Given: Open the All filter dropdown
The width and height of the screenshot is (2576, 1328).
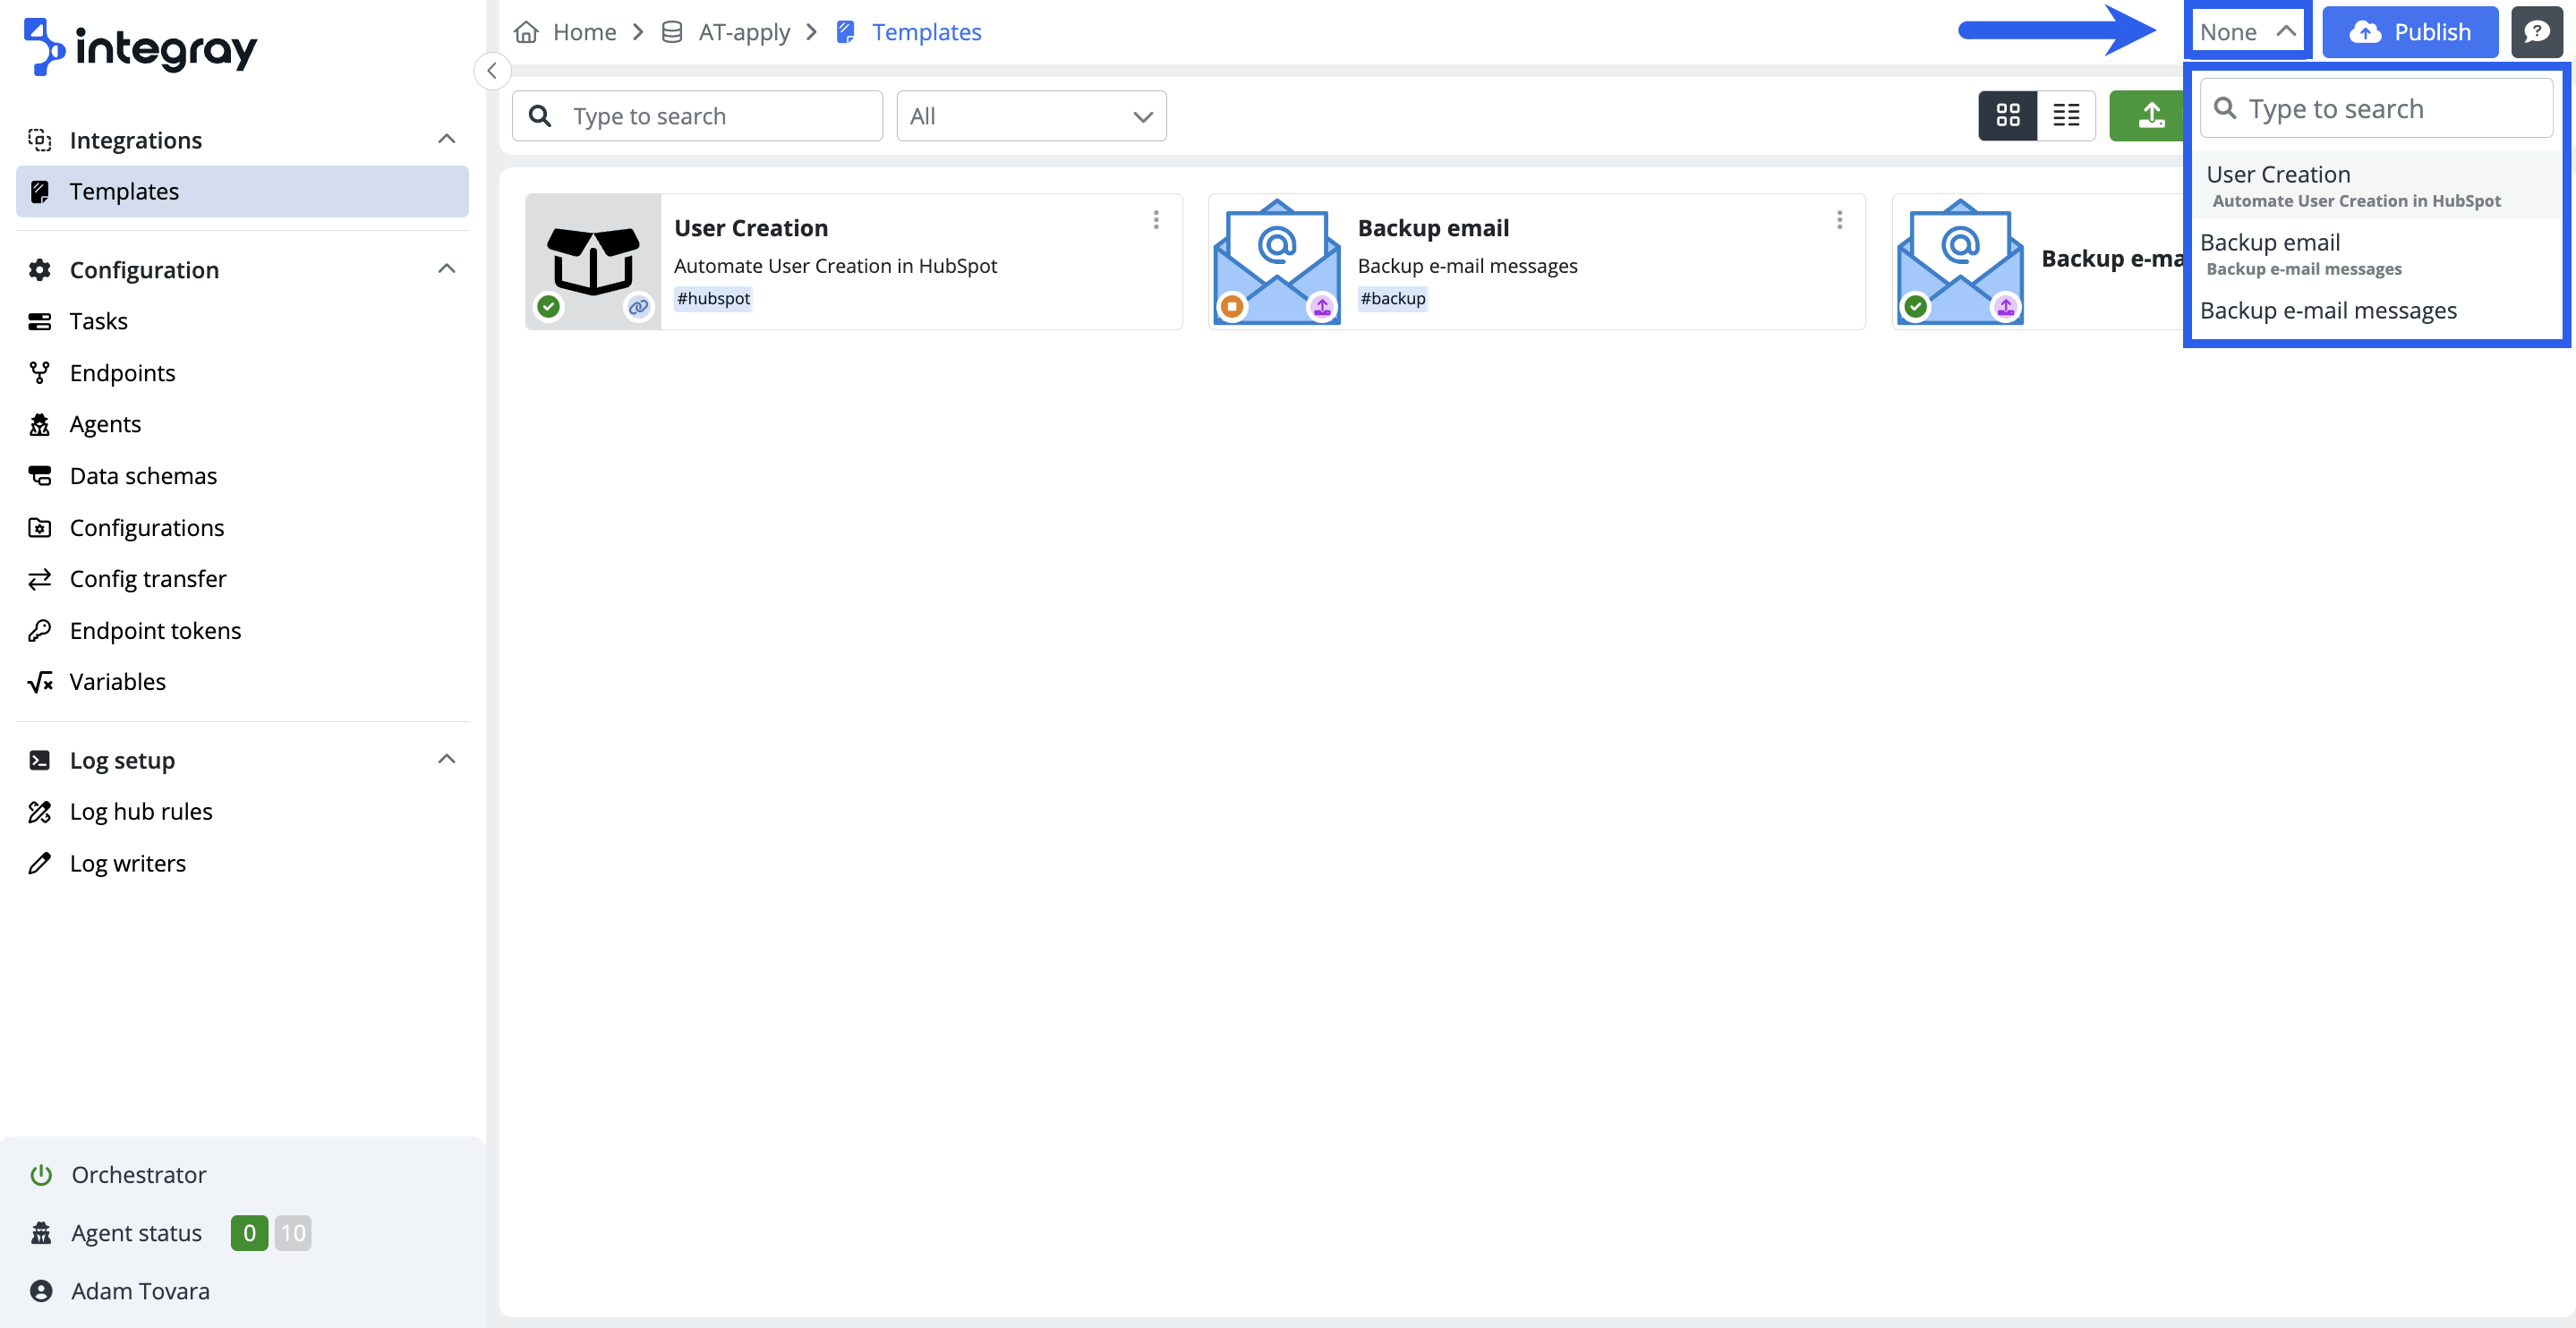Looking at the screenshot, I should (1031, 116).
